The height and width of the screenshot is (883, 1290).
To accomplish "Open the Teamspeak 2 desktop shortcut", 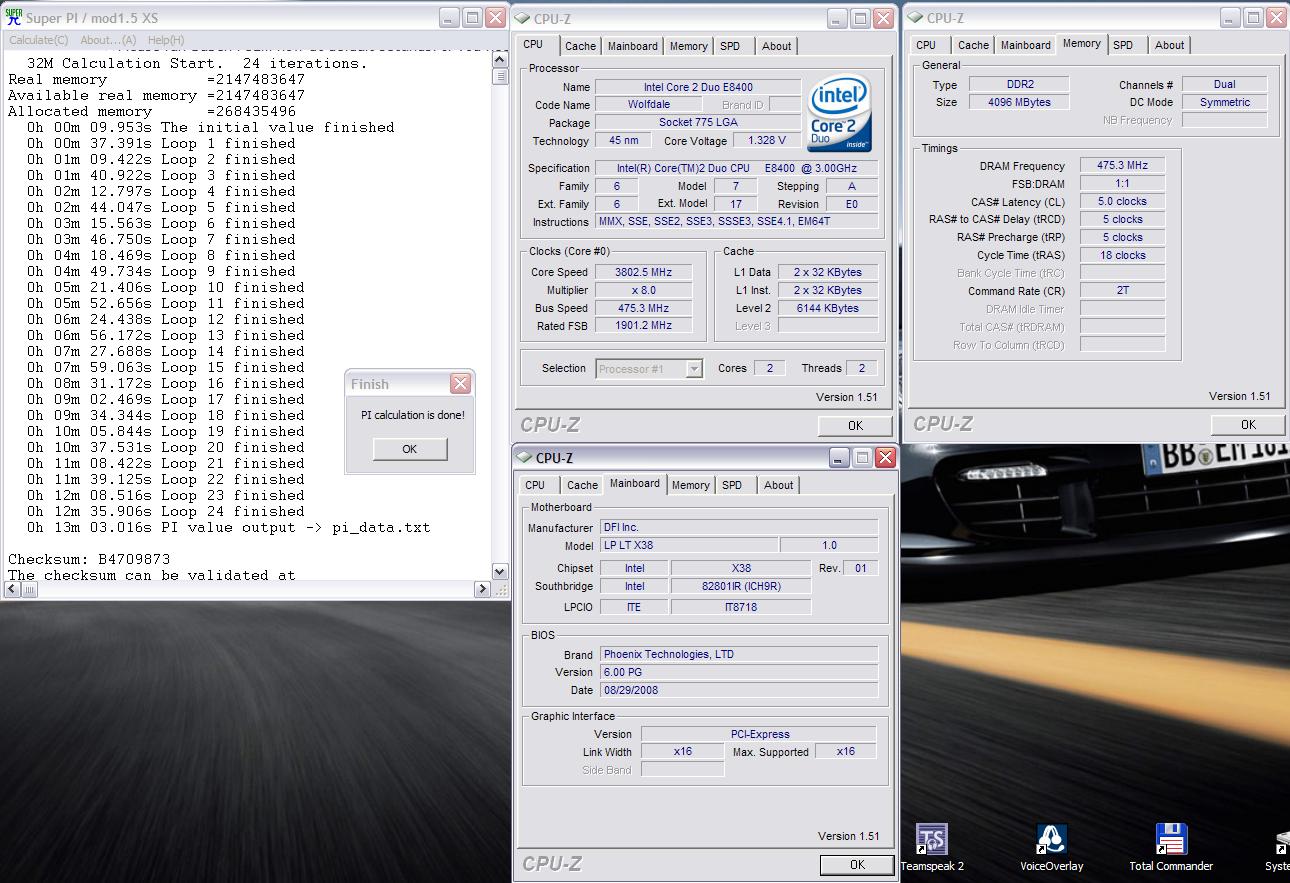I will [931, 846].
